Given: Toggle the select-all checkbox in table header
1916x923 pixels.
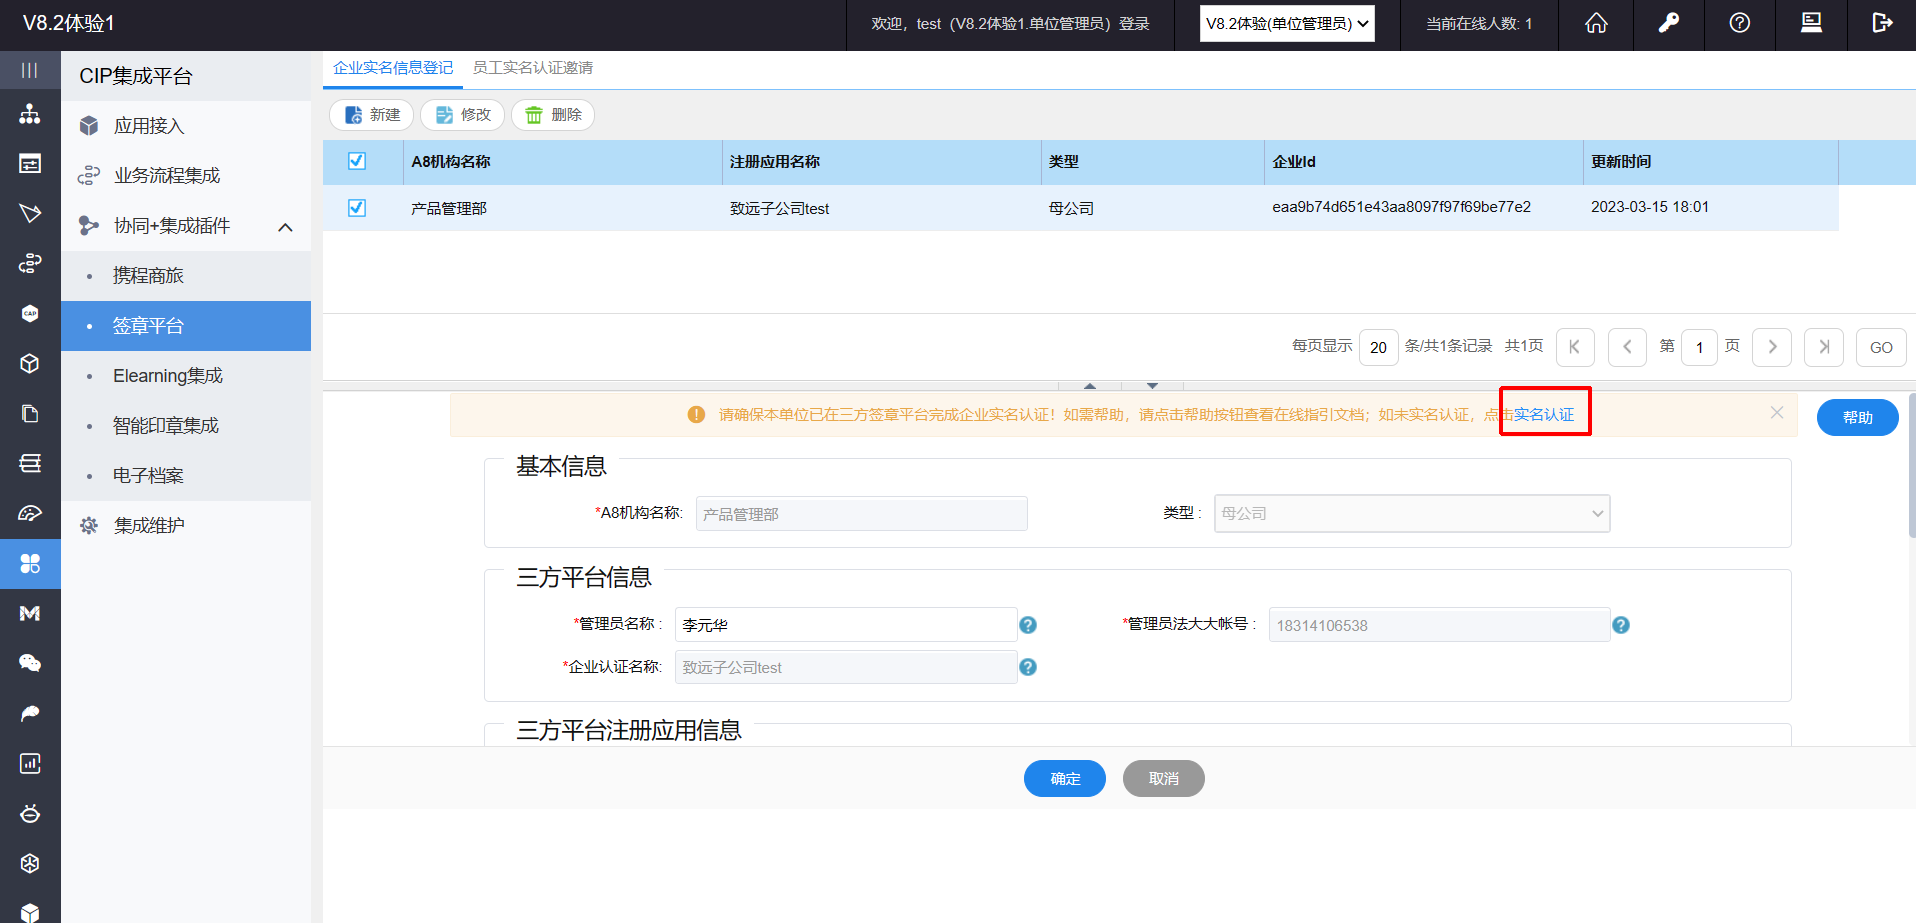Looking at the screenshot, I should tap(357, 161).
